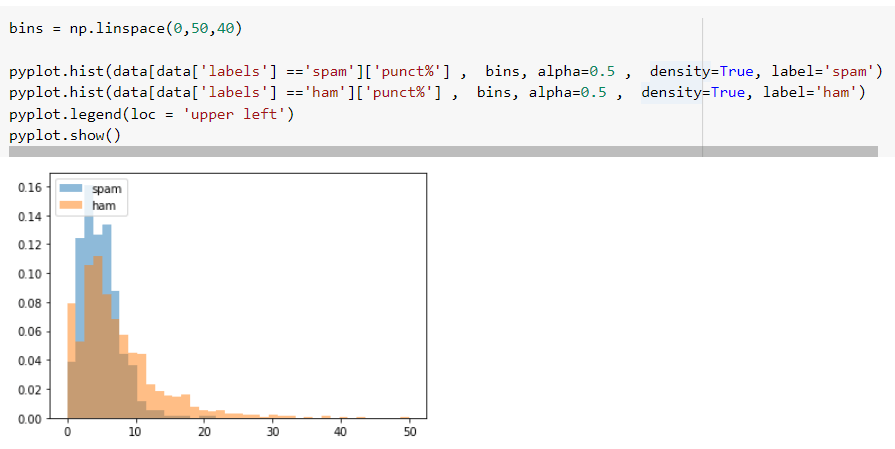This screenshot has width=895, height=449.
Task: Click the x-axis tick label 10
Action: point(135,432)
